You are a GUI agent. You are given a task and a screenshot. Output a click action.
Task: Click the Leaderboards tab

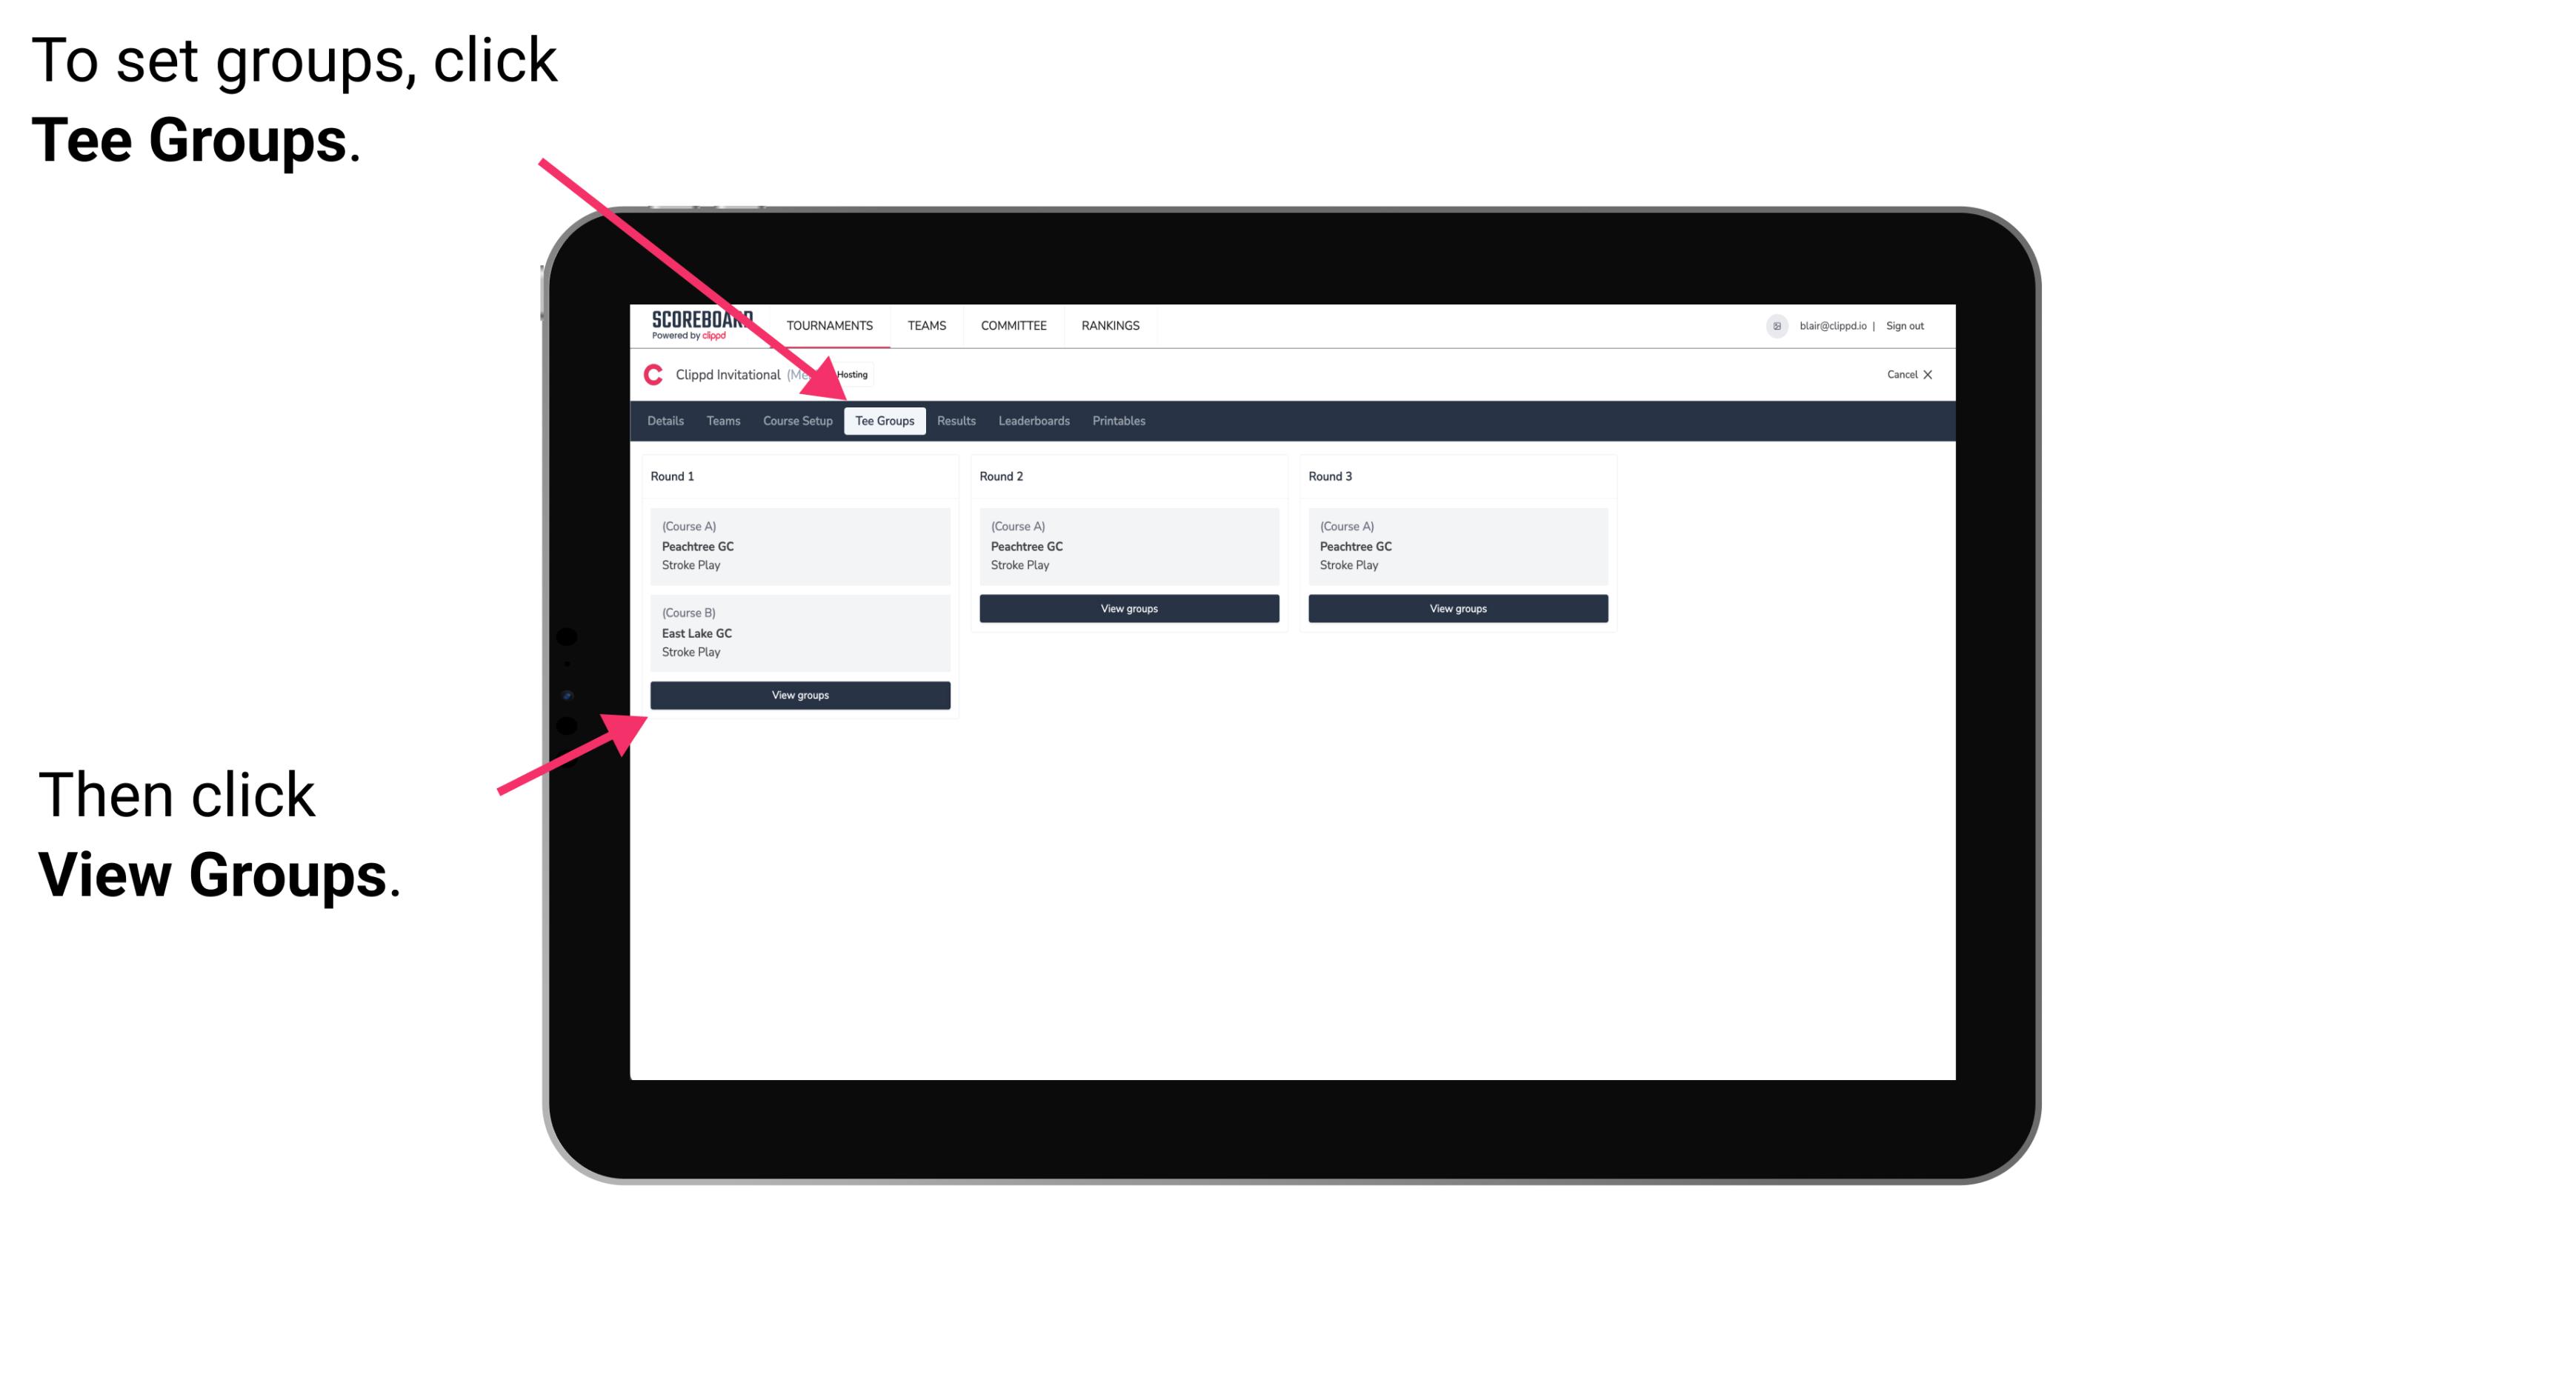click(x=1033, y=422)
